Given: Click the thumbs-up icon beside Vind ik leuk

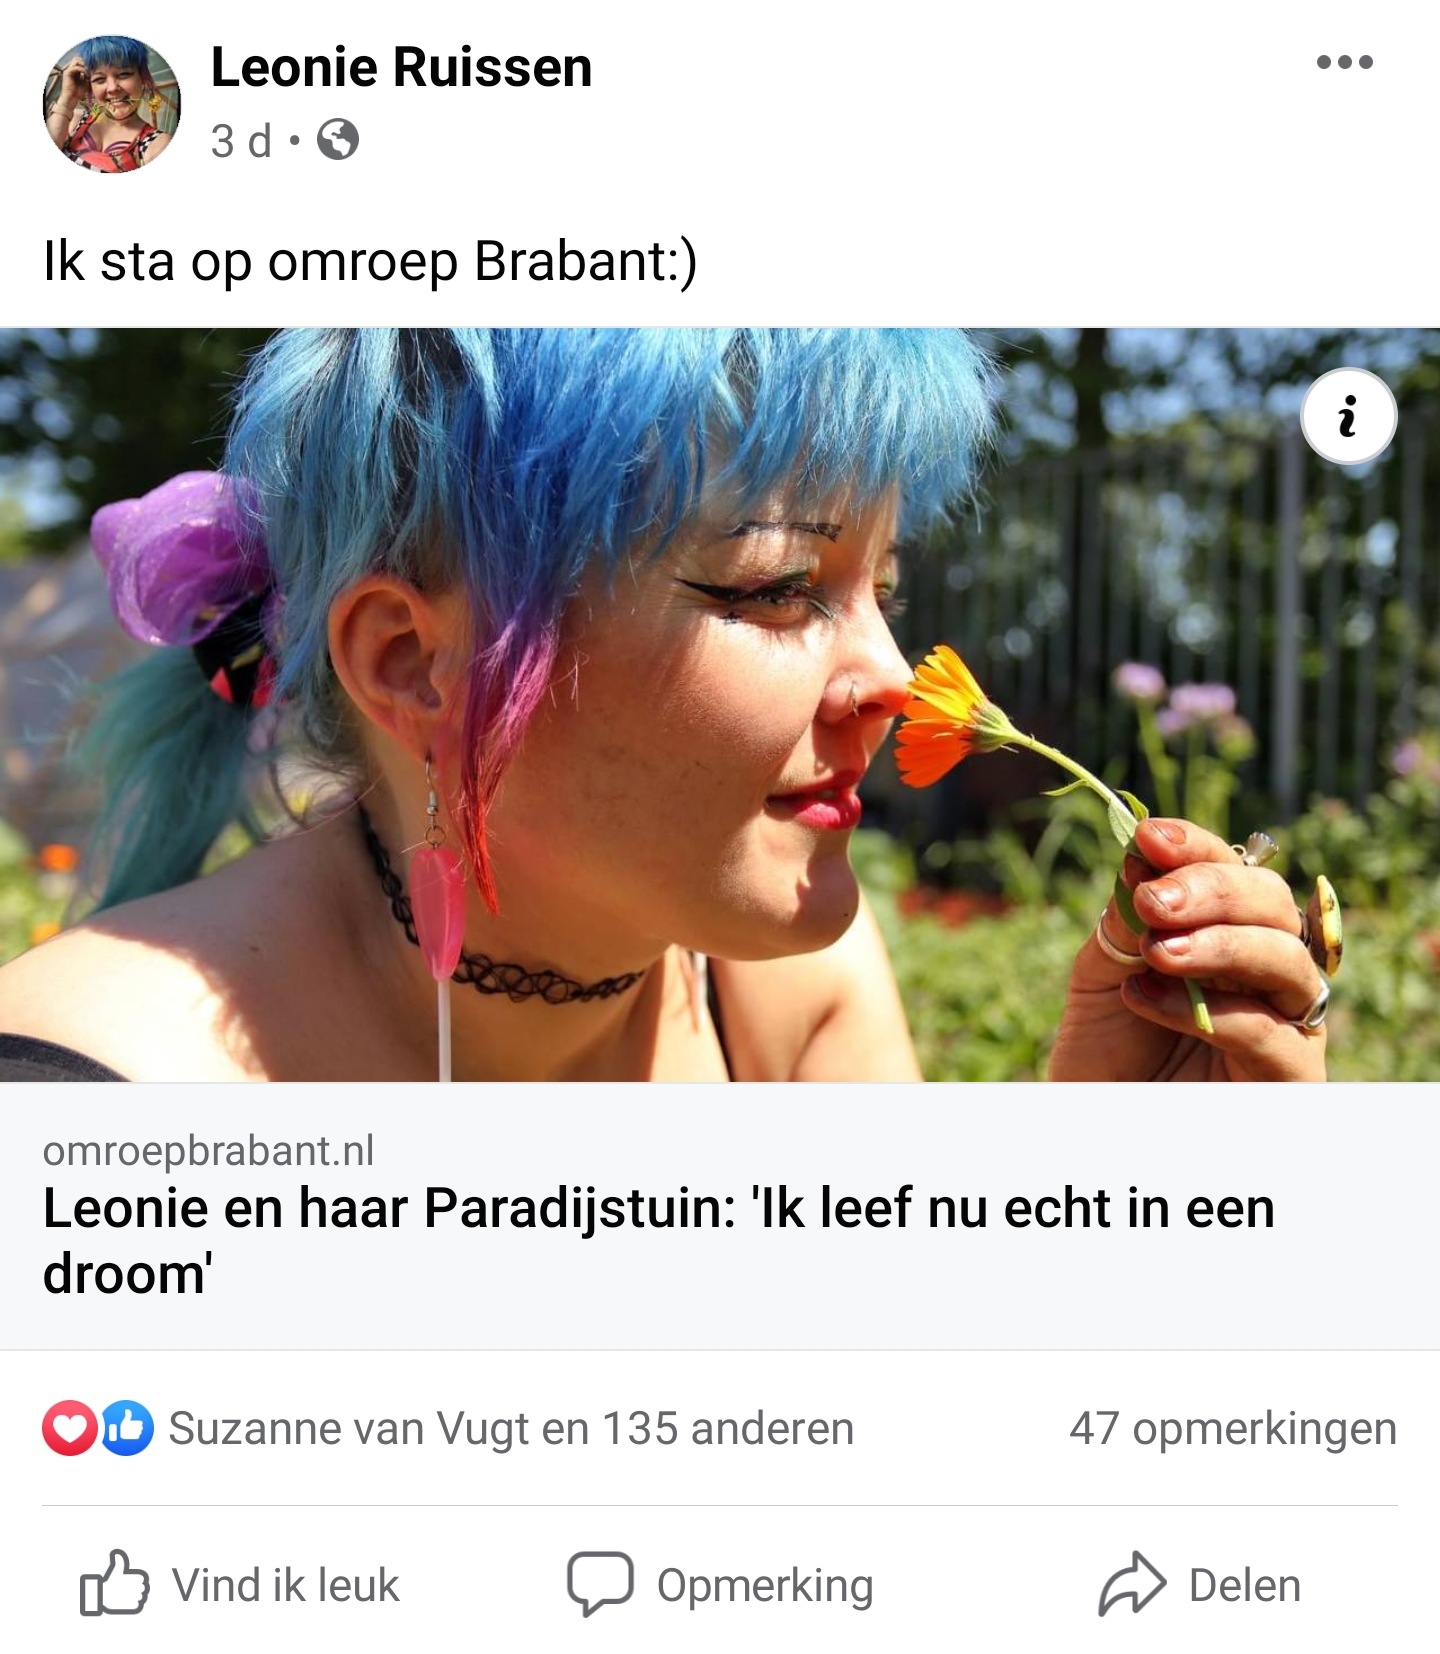Looking at the screenshot, I should [115, 1583].
